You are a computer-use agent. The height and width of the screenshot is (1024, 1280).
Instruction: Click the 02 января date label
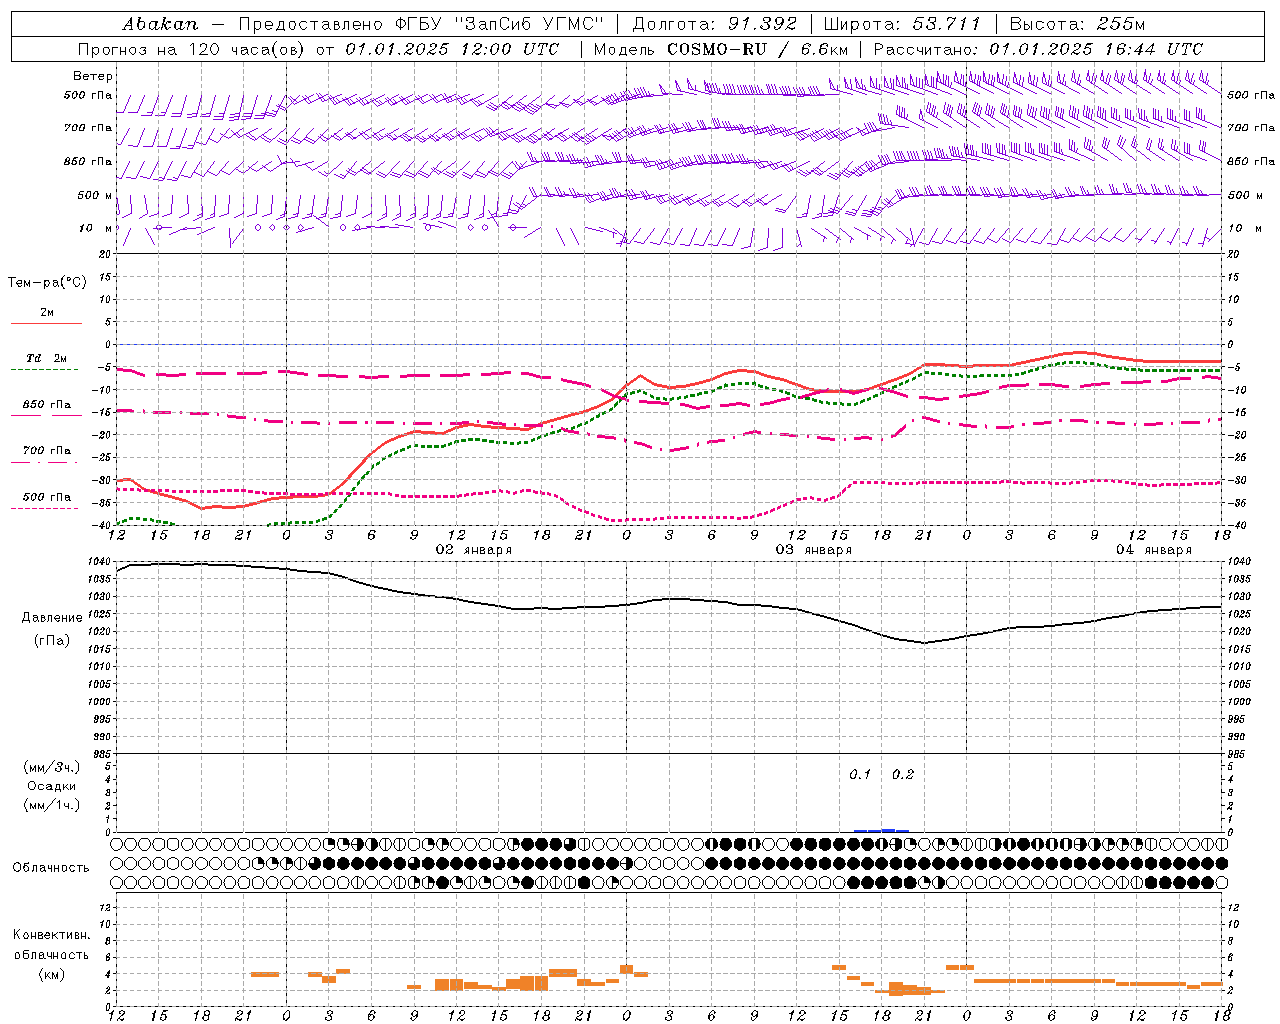pyautogui.click(x=474, y=550)
